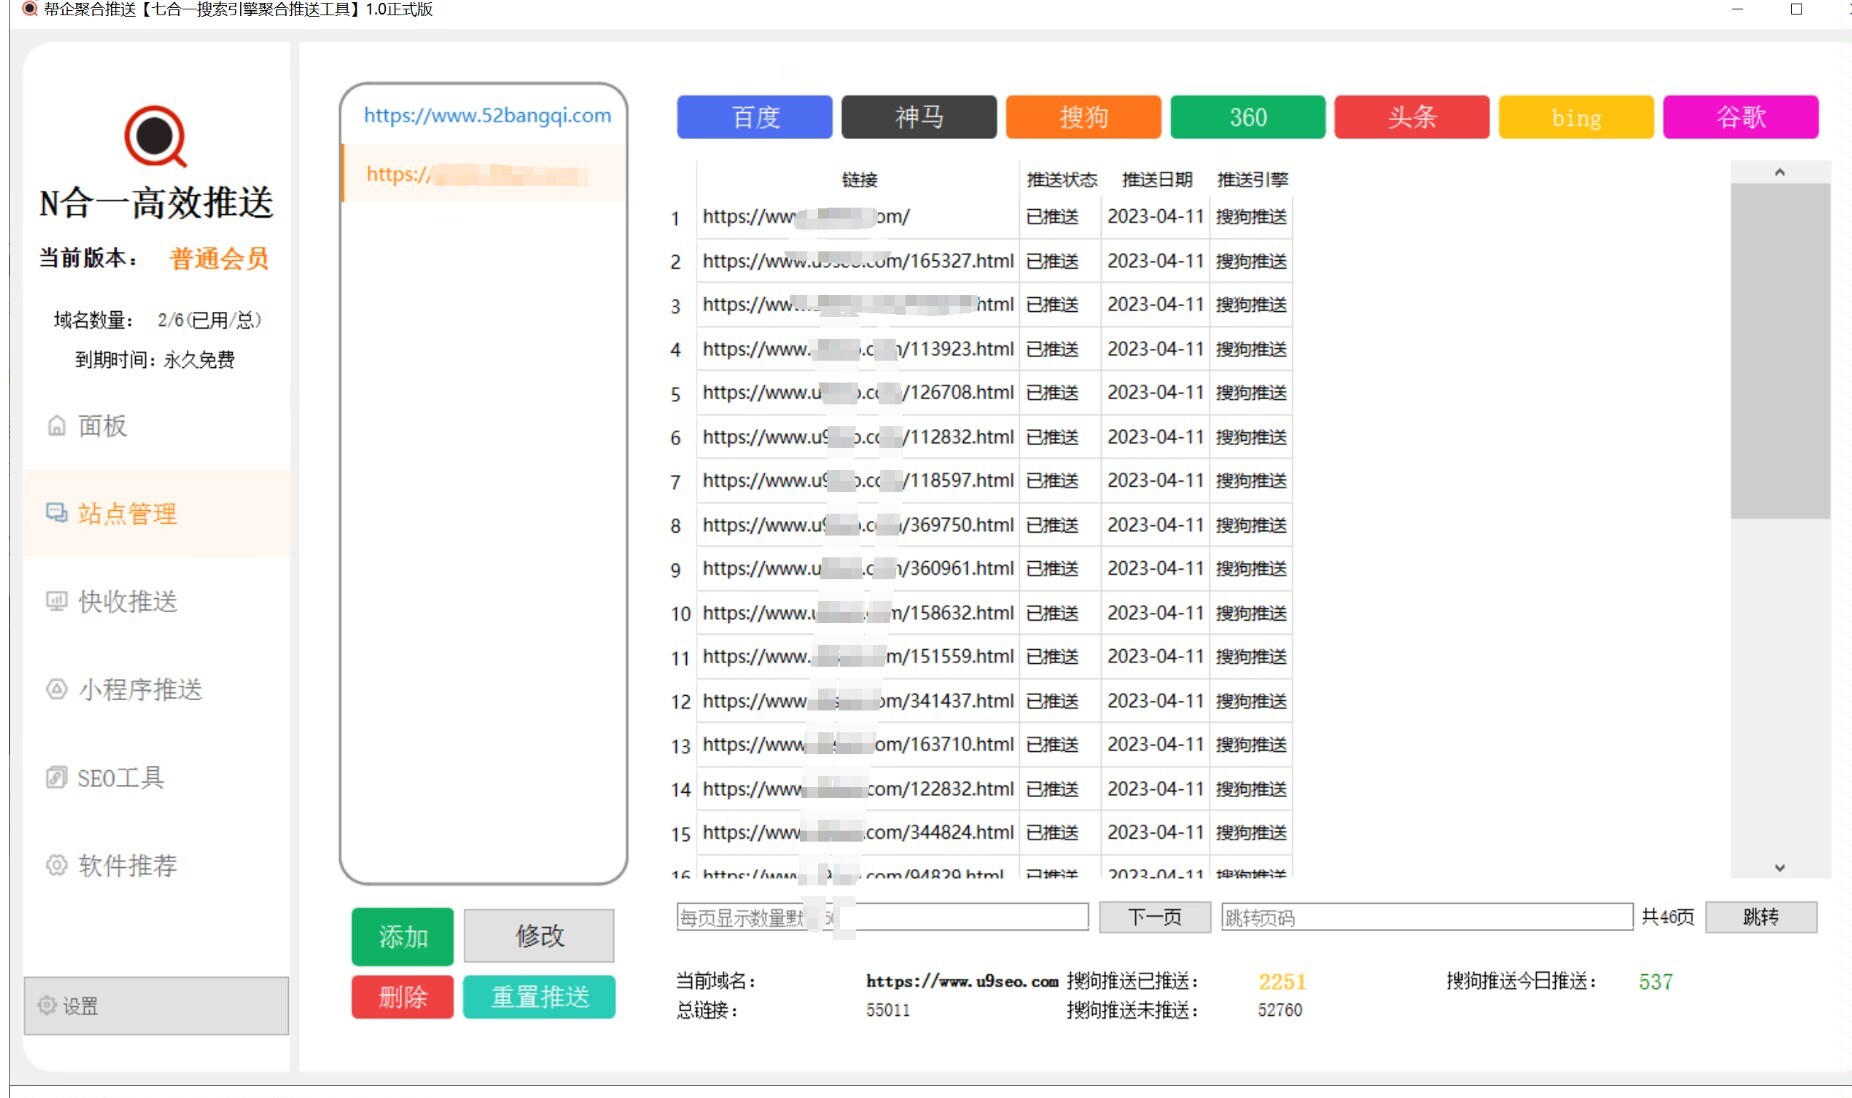This screenshot has width=1852, height=1098.
Task: Click the 下一页 button
Action: (1155, 917)
